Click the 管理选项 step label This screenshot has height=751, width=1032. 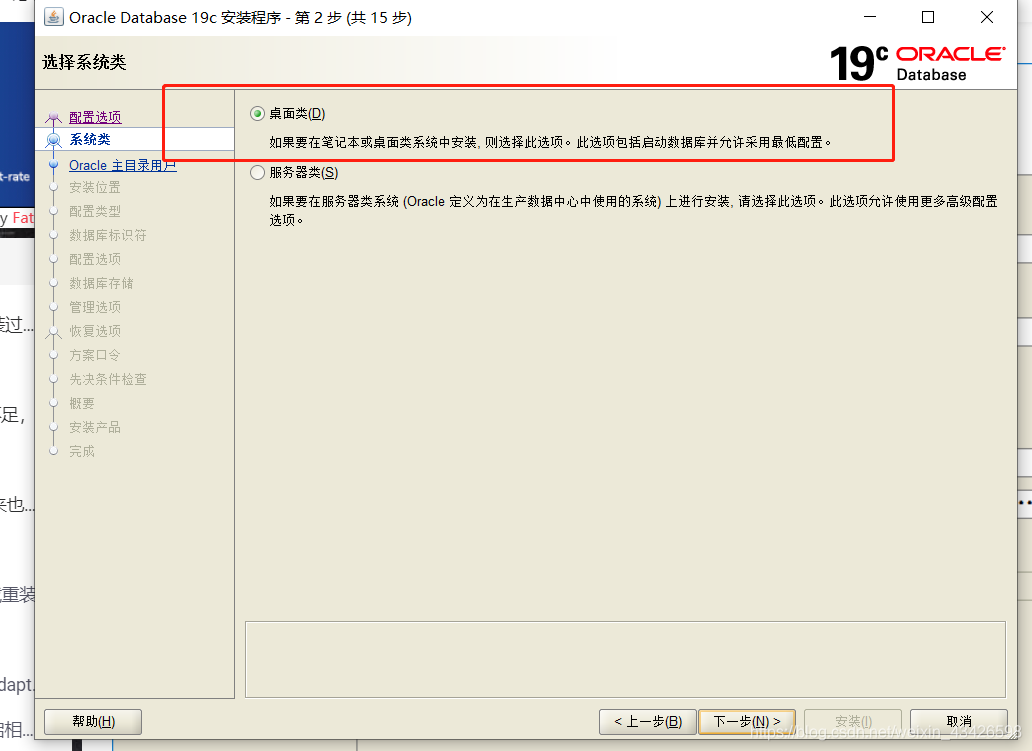(x=95, y=307)
